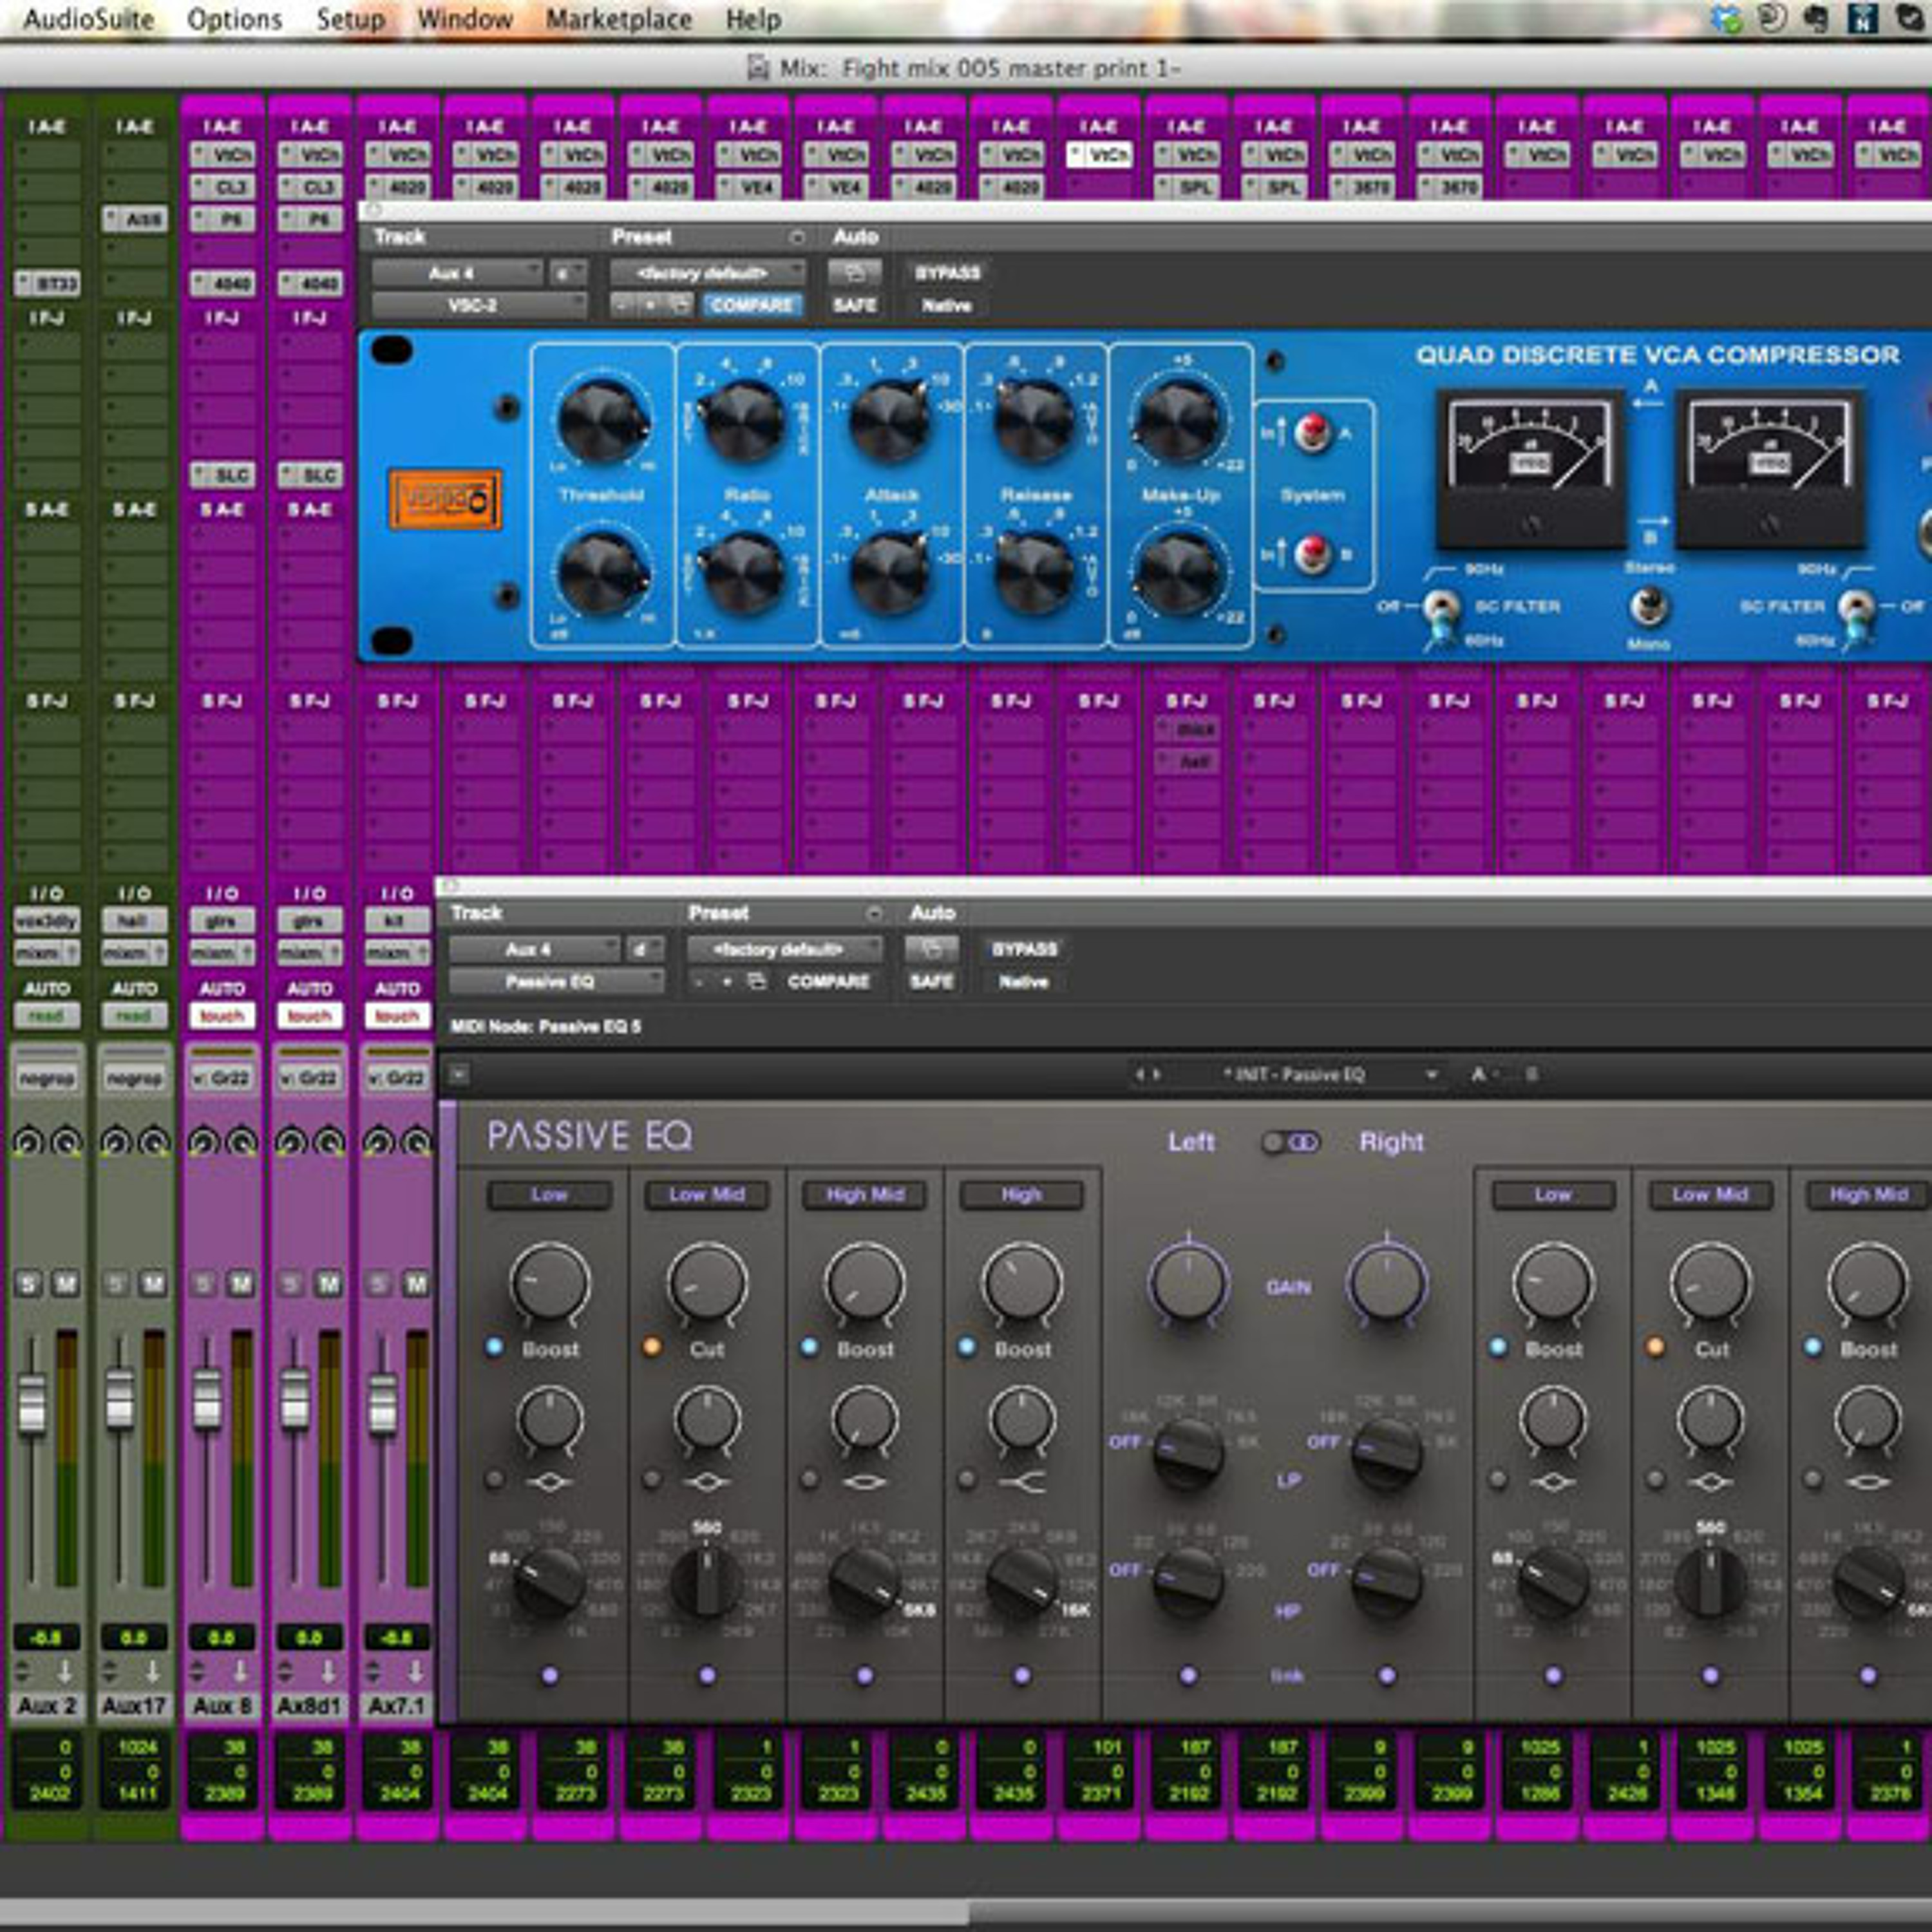
Task: Click SAFE in the Passive EQ plugin window
Action: pos(931,981)
